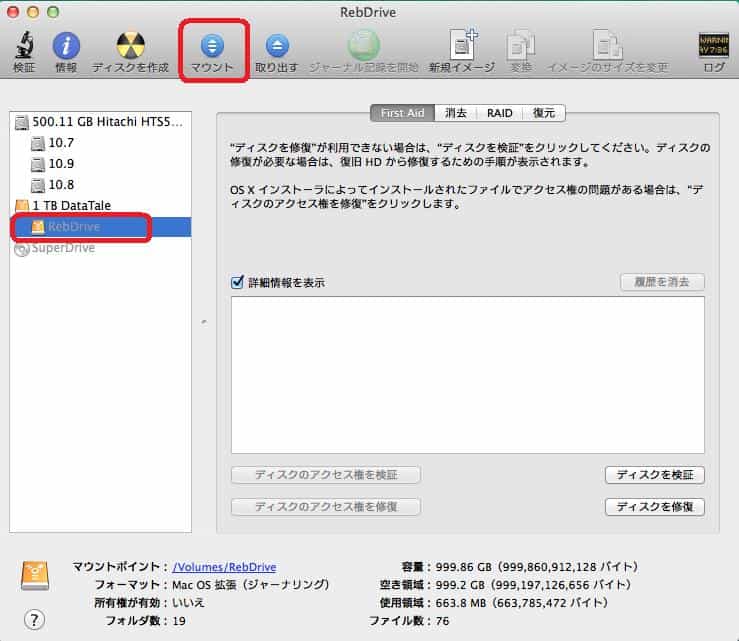Click the Verify microscope toolbar icon

[24, 46]
